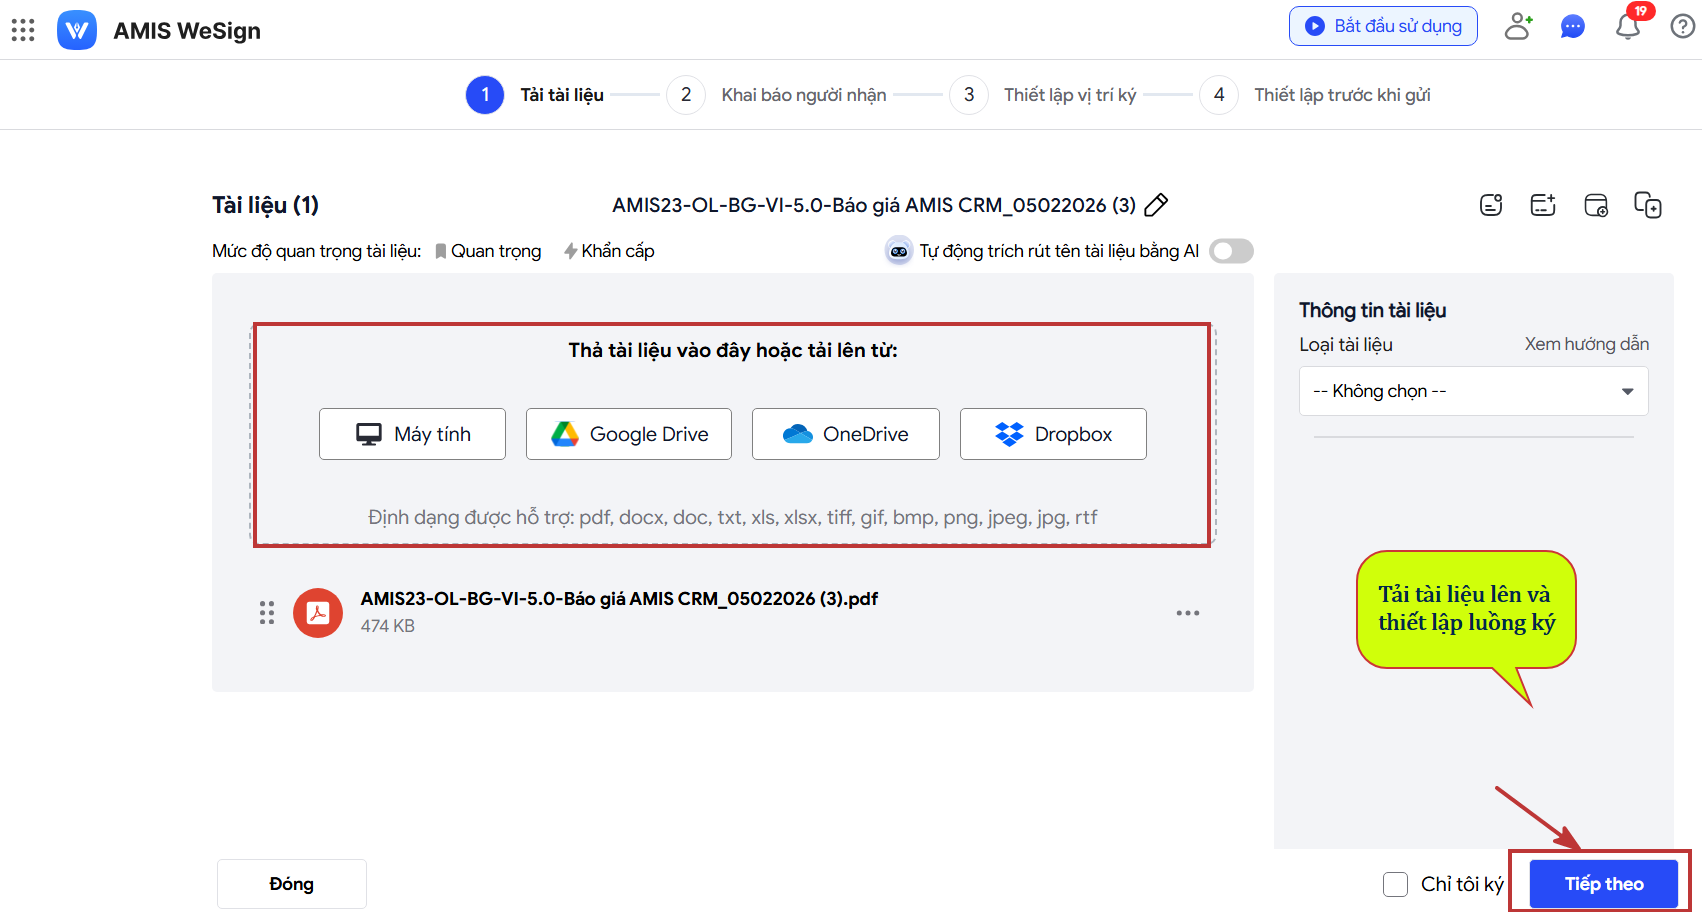The height and width of the screenshot is (912, 1702).
Task: Upload from Dropbox
Action: 1053,434
